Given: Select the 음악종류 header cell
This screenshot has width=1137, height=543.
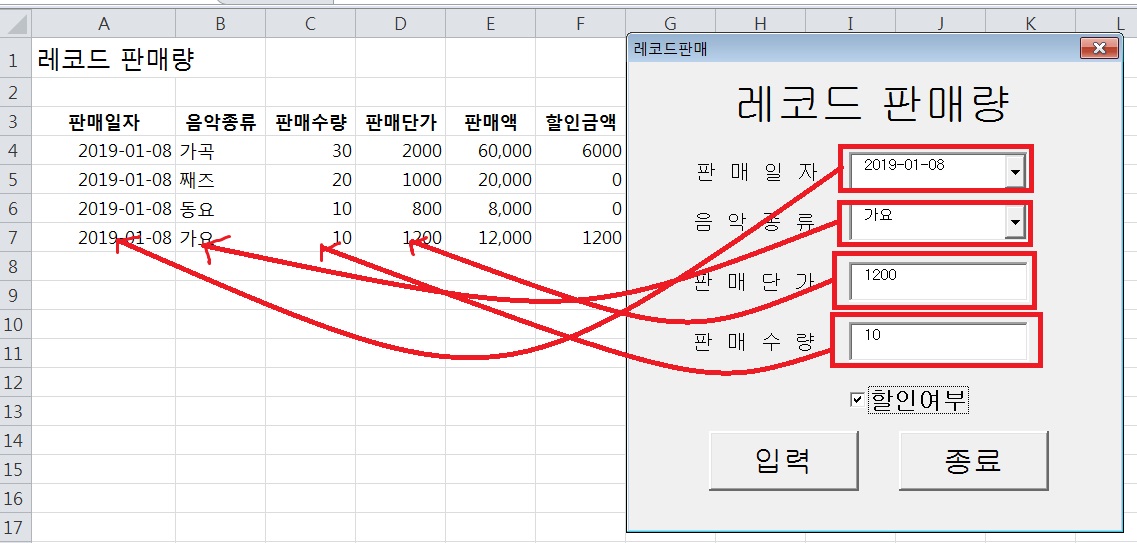Looking at the screenshot, I should click(x=220, y=123).
